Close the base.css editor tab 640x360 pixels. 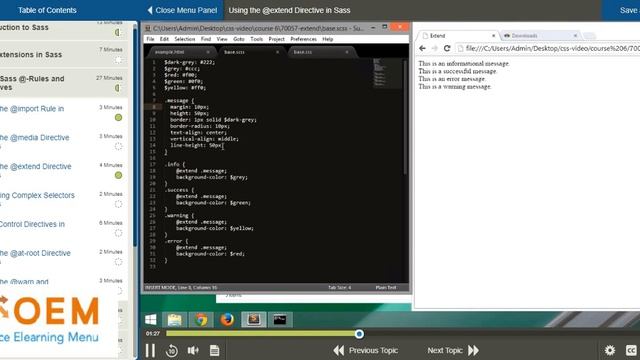coord(347,52)
